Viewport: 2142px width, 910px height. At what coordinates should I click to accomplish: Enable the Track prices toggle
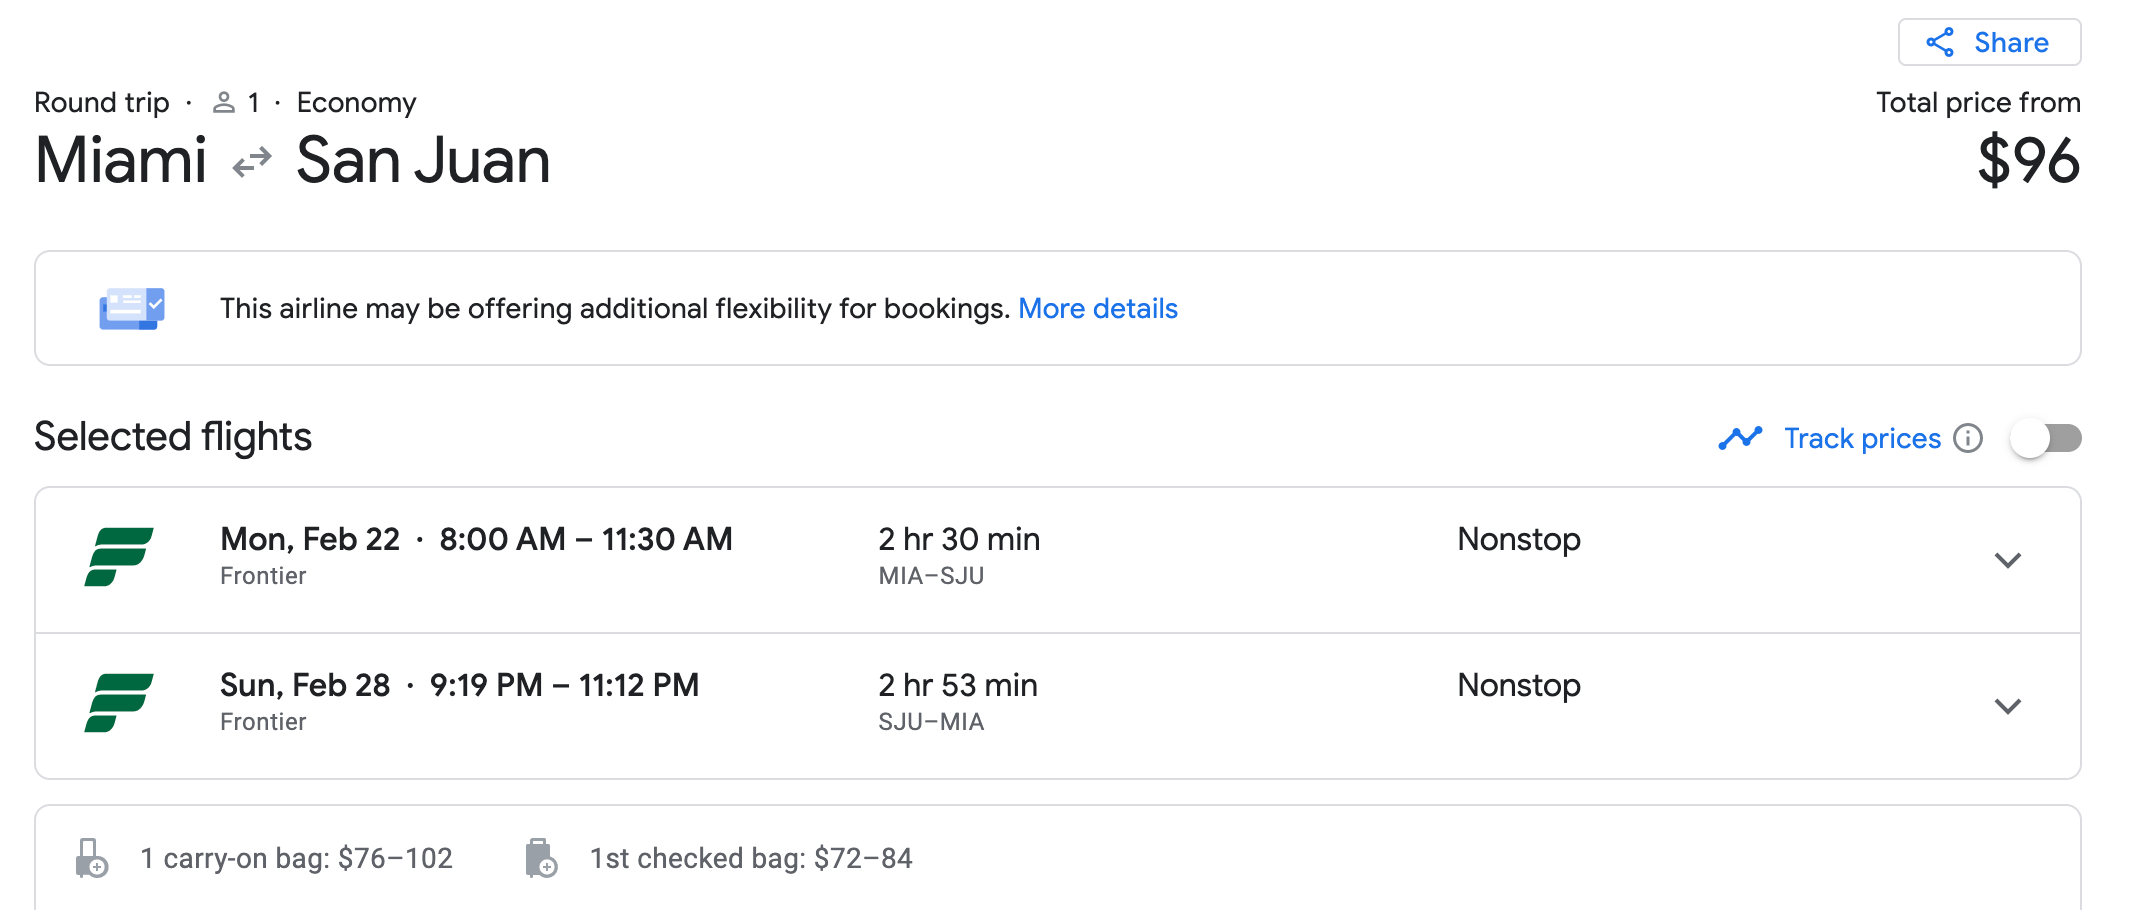[x=2046, y=438]
